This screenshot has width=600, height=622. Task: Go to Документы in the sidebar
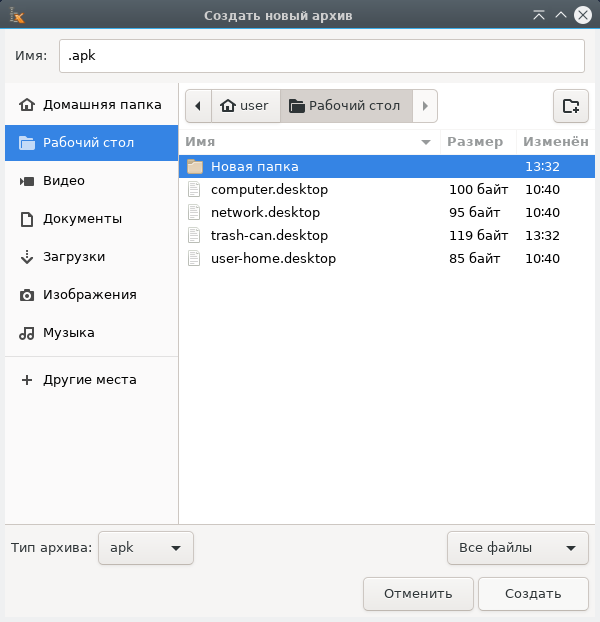point(82,219)
